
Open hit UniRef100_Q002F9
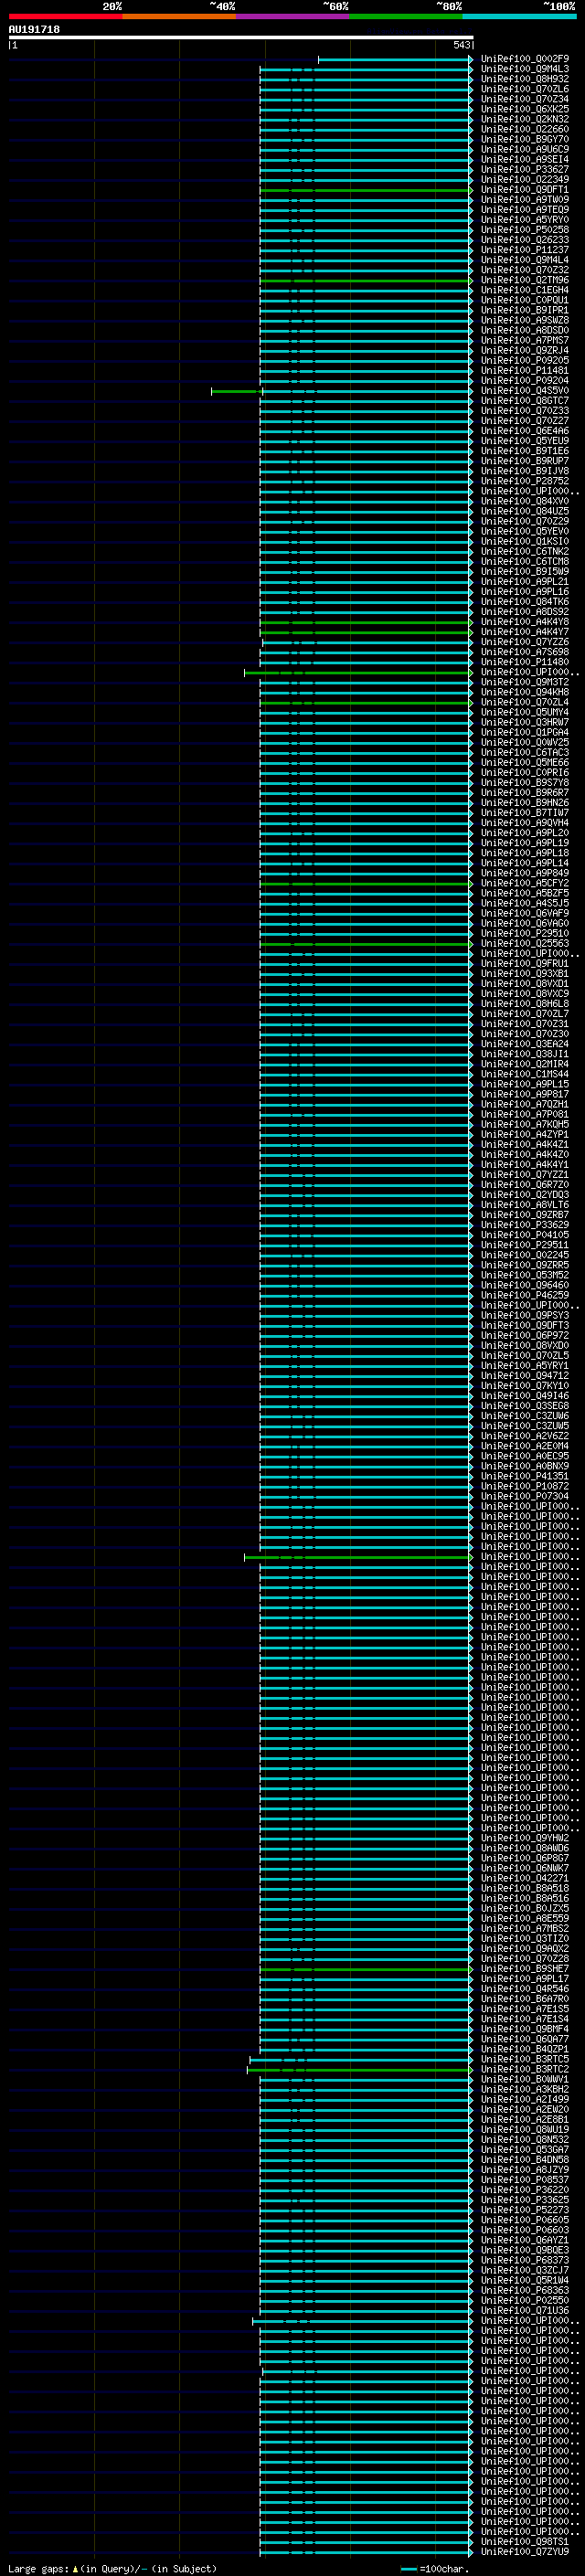coord(525,59)
